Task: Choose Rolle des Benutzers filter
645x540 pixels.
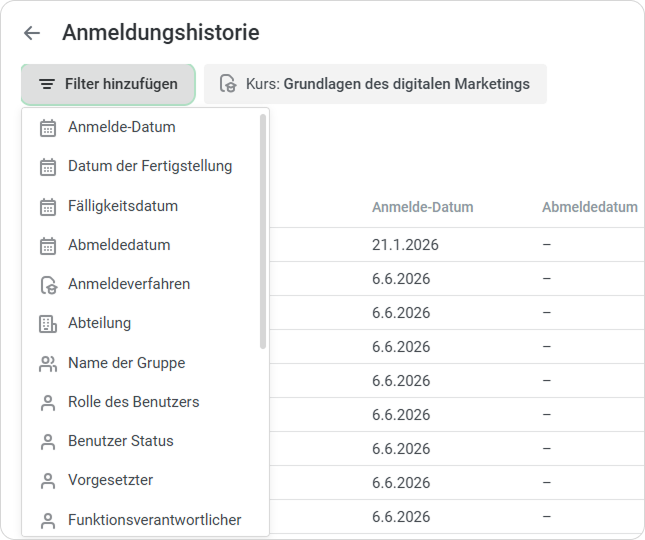Action: point(142,402)
